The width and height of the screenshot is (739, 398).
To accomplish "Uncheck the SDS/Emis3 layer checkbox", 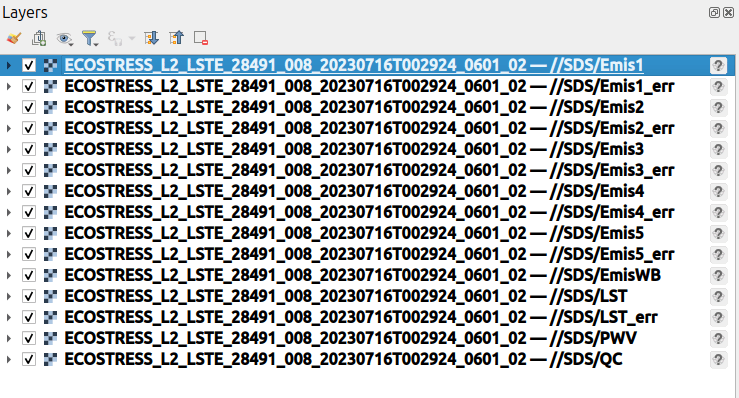I will pyautogui.click(x=29, y=149).
